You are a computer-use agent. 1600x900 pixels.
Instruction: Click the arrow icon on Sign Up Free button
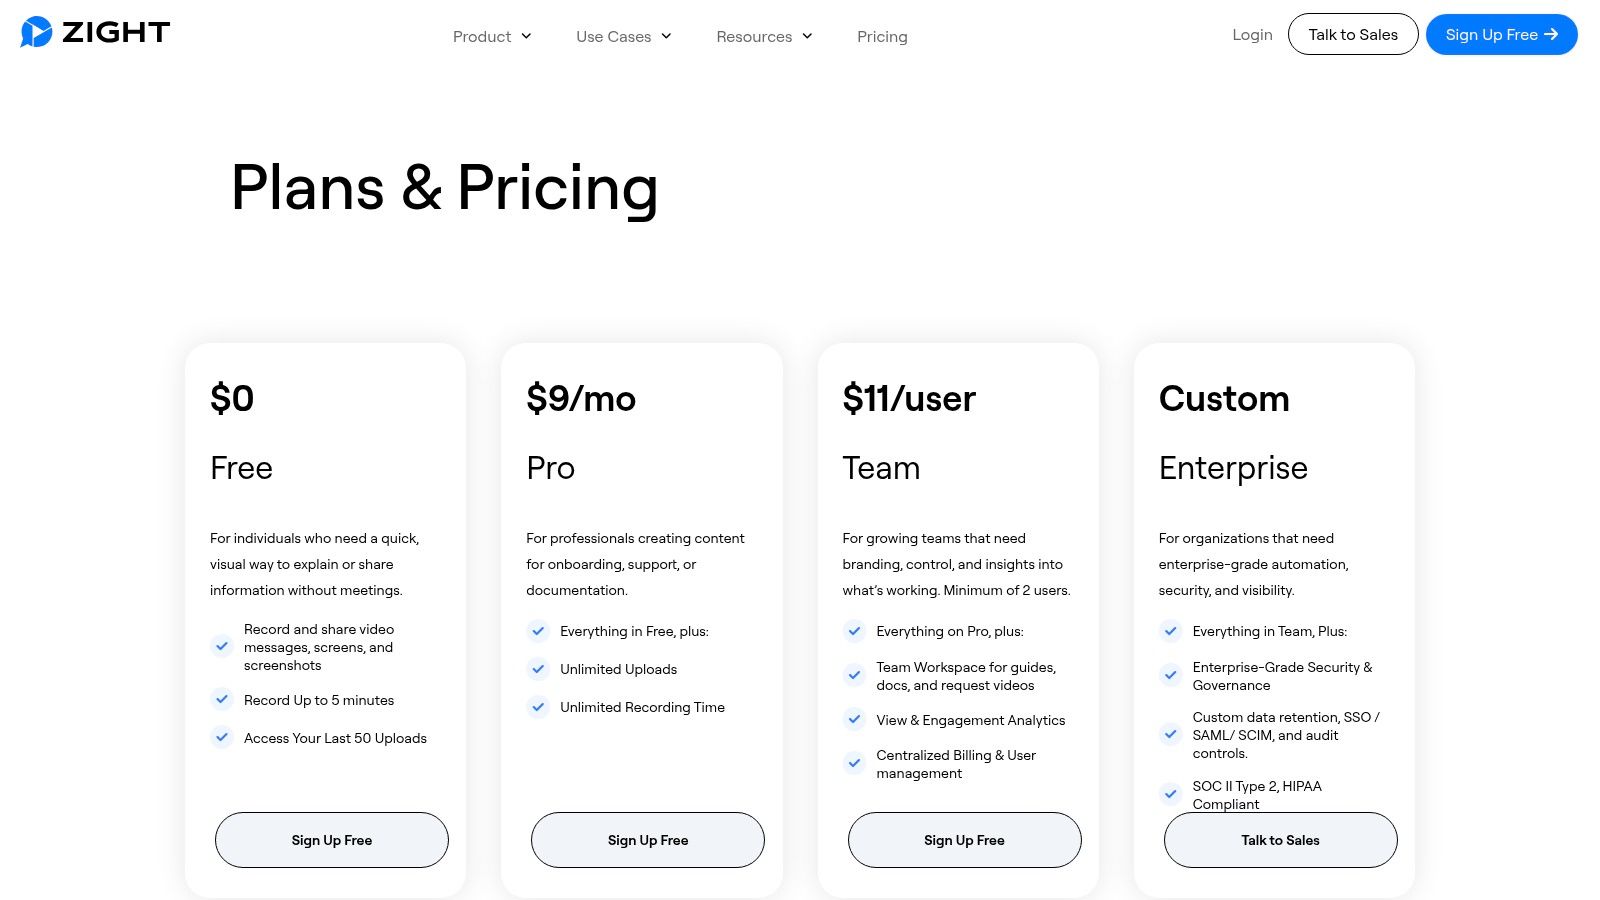1553,34
